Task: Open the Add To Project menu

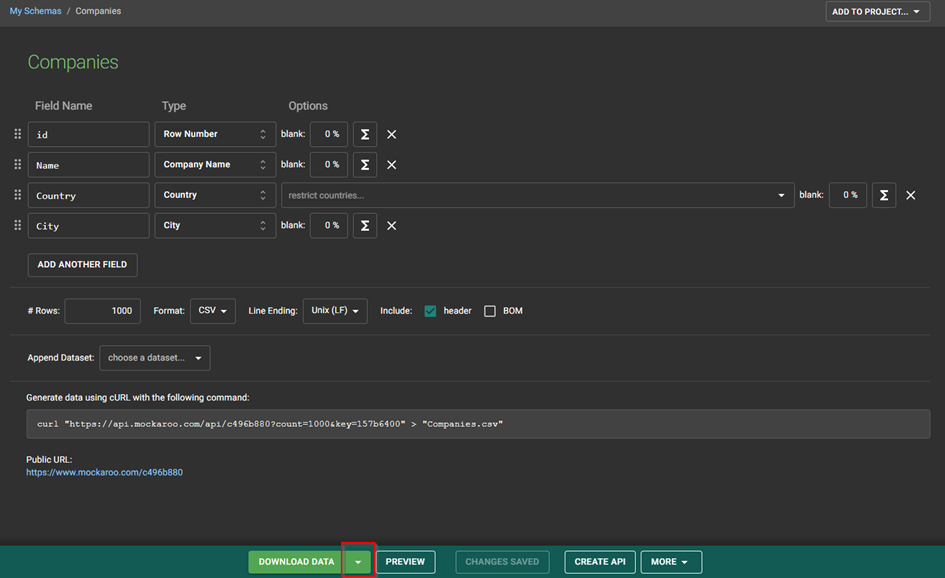Action: pyautogui.click(x=877, y=12)
